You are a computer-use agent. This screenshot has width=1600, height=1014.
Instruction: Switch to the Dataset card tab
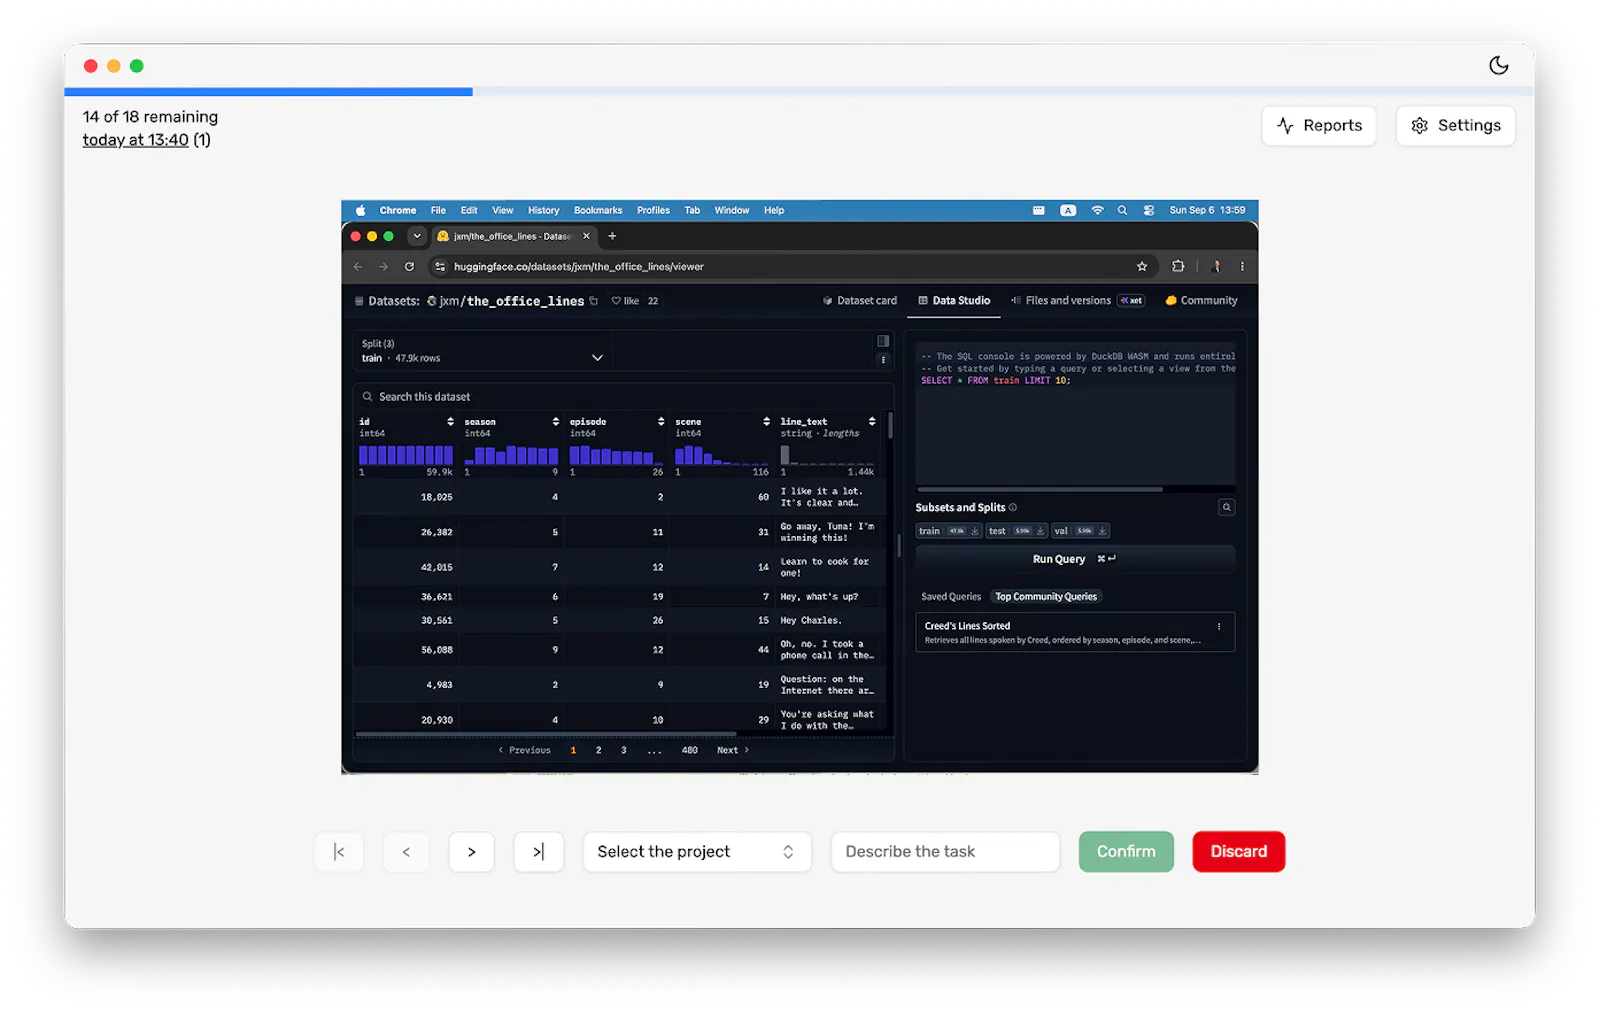click(859, 300)
